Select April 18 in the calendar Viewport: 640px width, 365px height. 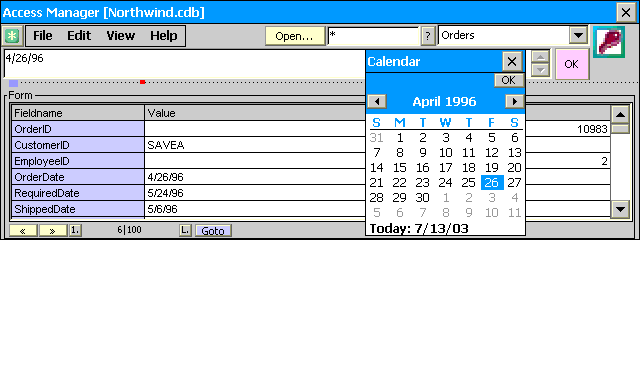pyautogui.click(x=469, y=167)
